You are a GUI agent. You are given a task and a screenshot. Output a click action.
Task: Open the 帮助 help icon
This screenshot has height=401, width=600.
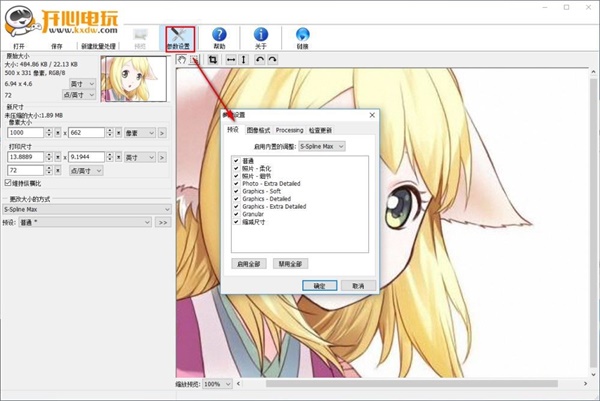219,38
